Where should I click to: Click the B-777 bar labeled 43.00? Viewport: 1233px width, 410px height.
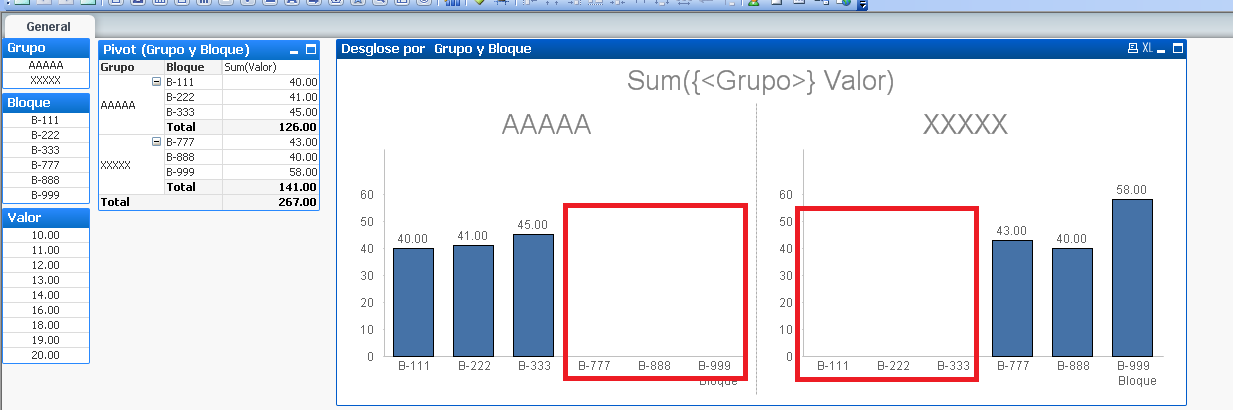coord(1012,298)
